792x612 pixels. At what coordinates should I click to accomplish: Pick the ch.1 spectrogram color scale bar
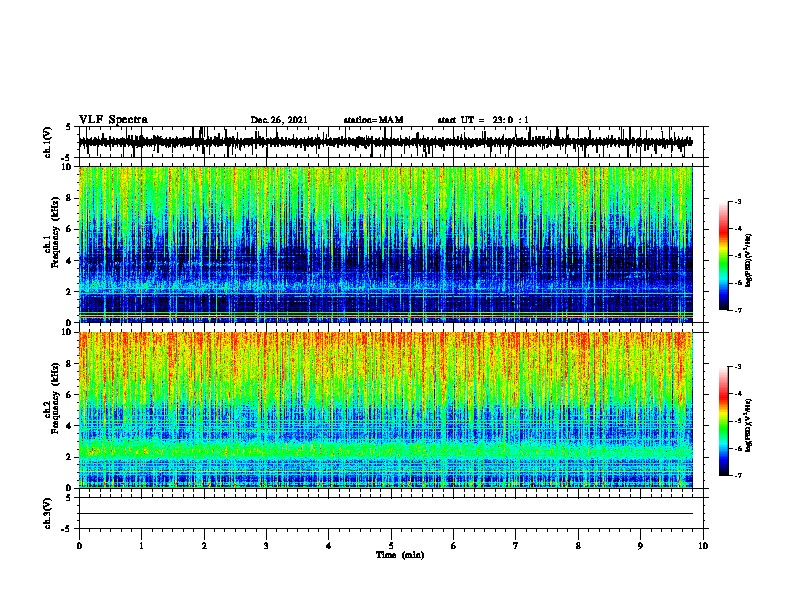tap(724, 256)
